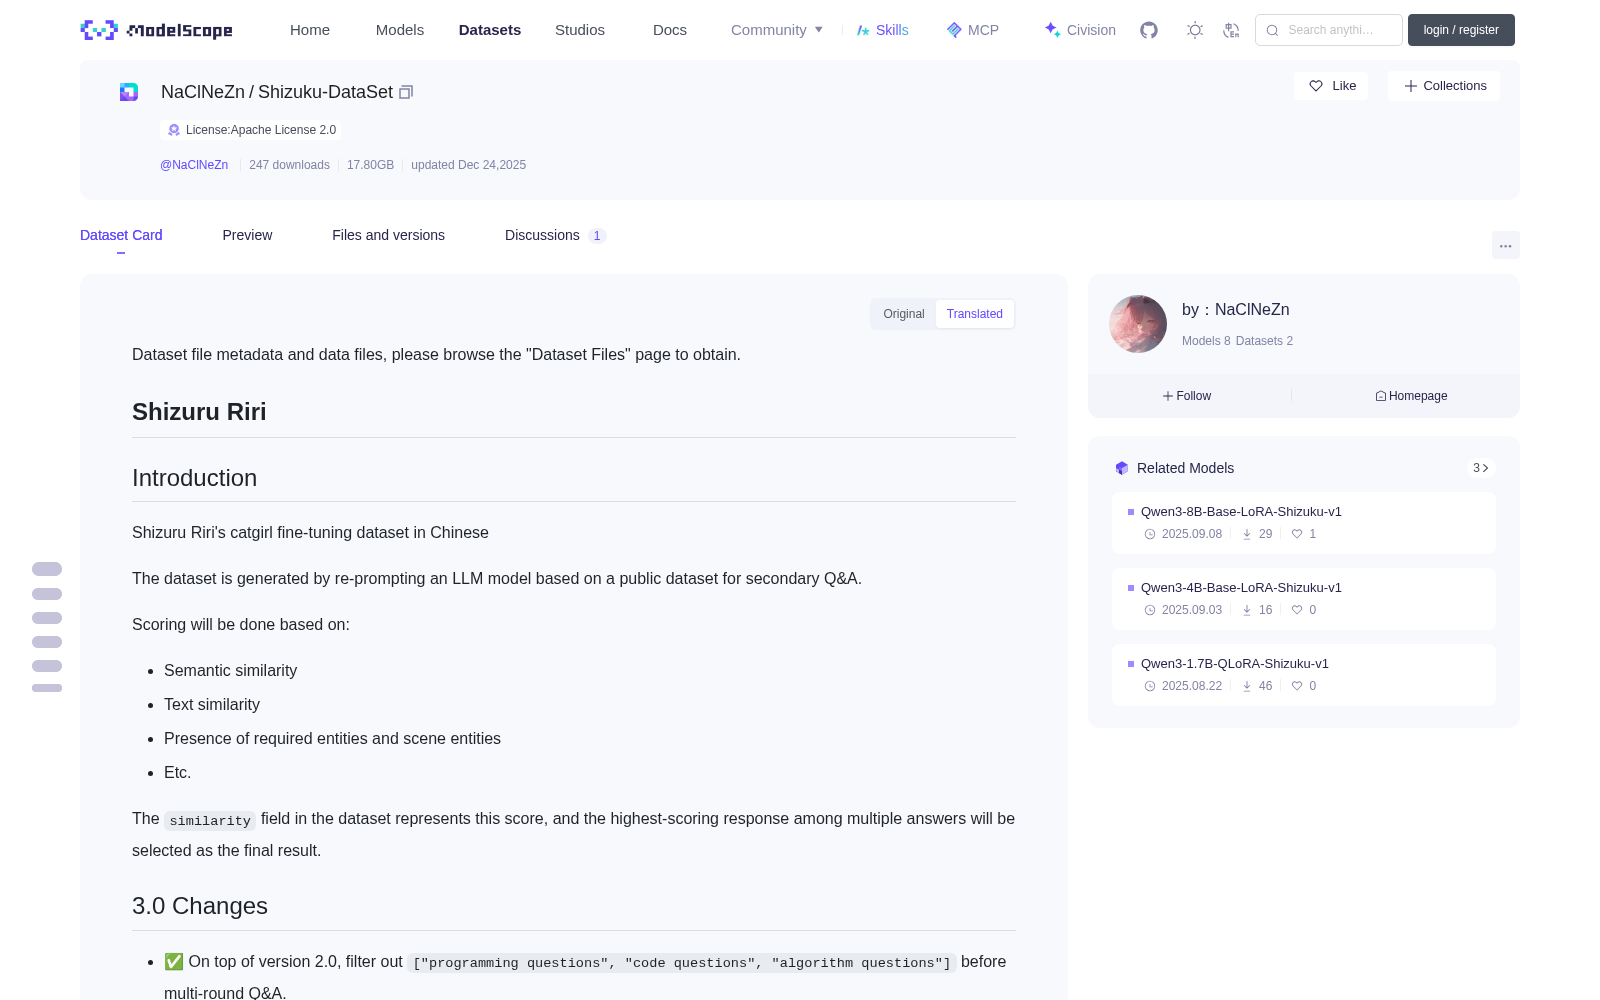
Task: Select the Files and versions tab
Action: coord(388,235)
